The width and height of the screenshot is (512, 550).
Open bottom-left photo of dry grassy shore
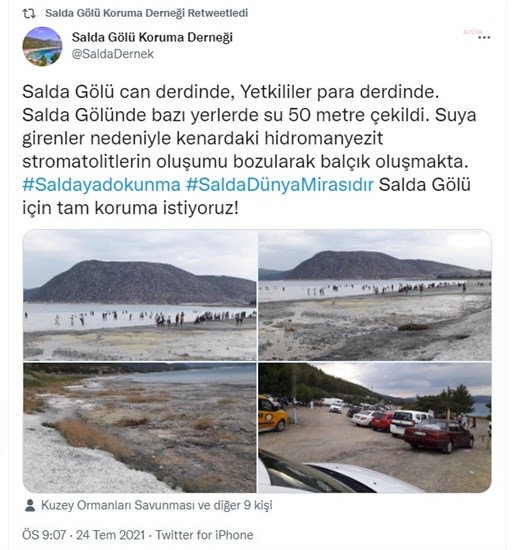[140, 428]
